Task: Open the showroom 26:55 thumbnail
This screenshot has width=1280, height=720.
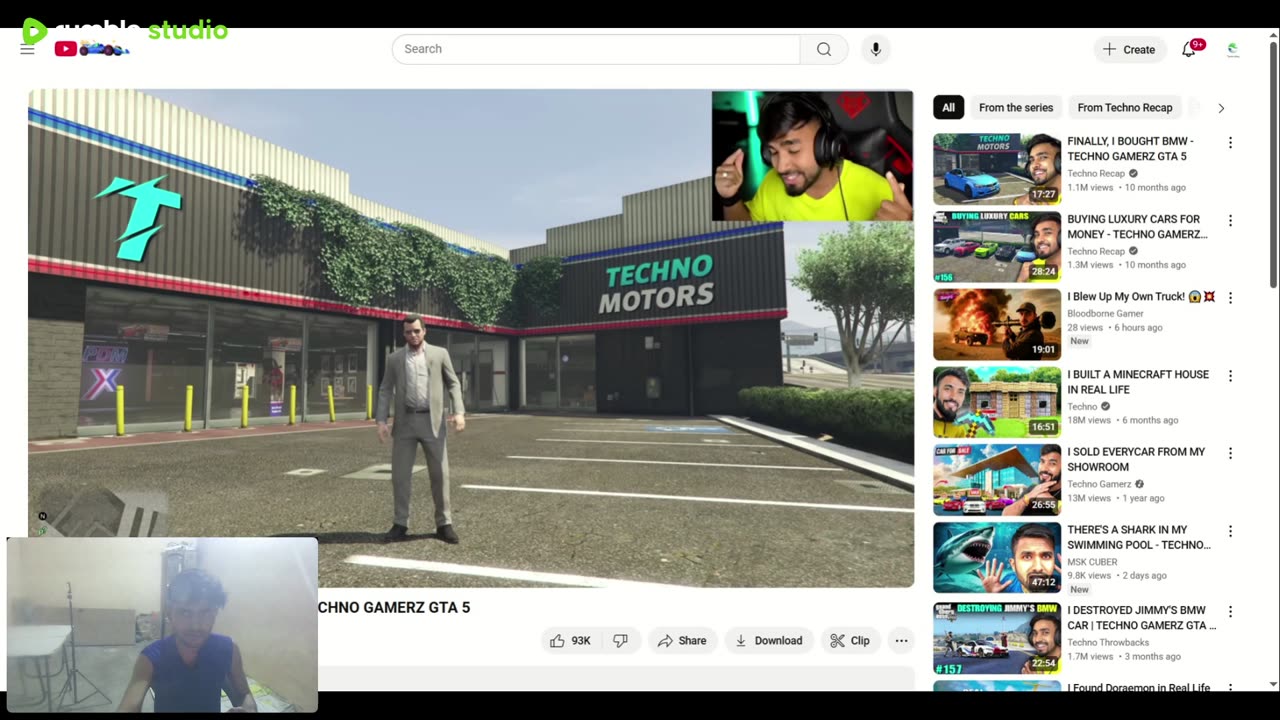Action: pyautogui.click(x=997, y=479)
